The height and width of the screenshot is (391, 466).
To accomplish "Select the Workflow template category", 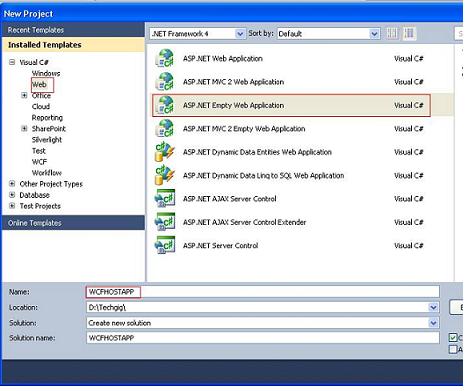I will [x=47, y=173].
